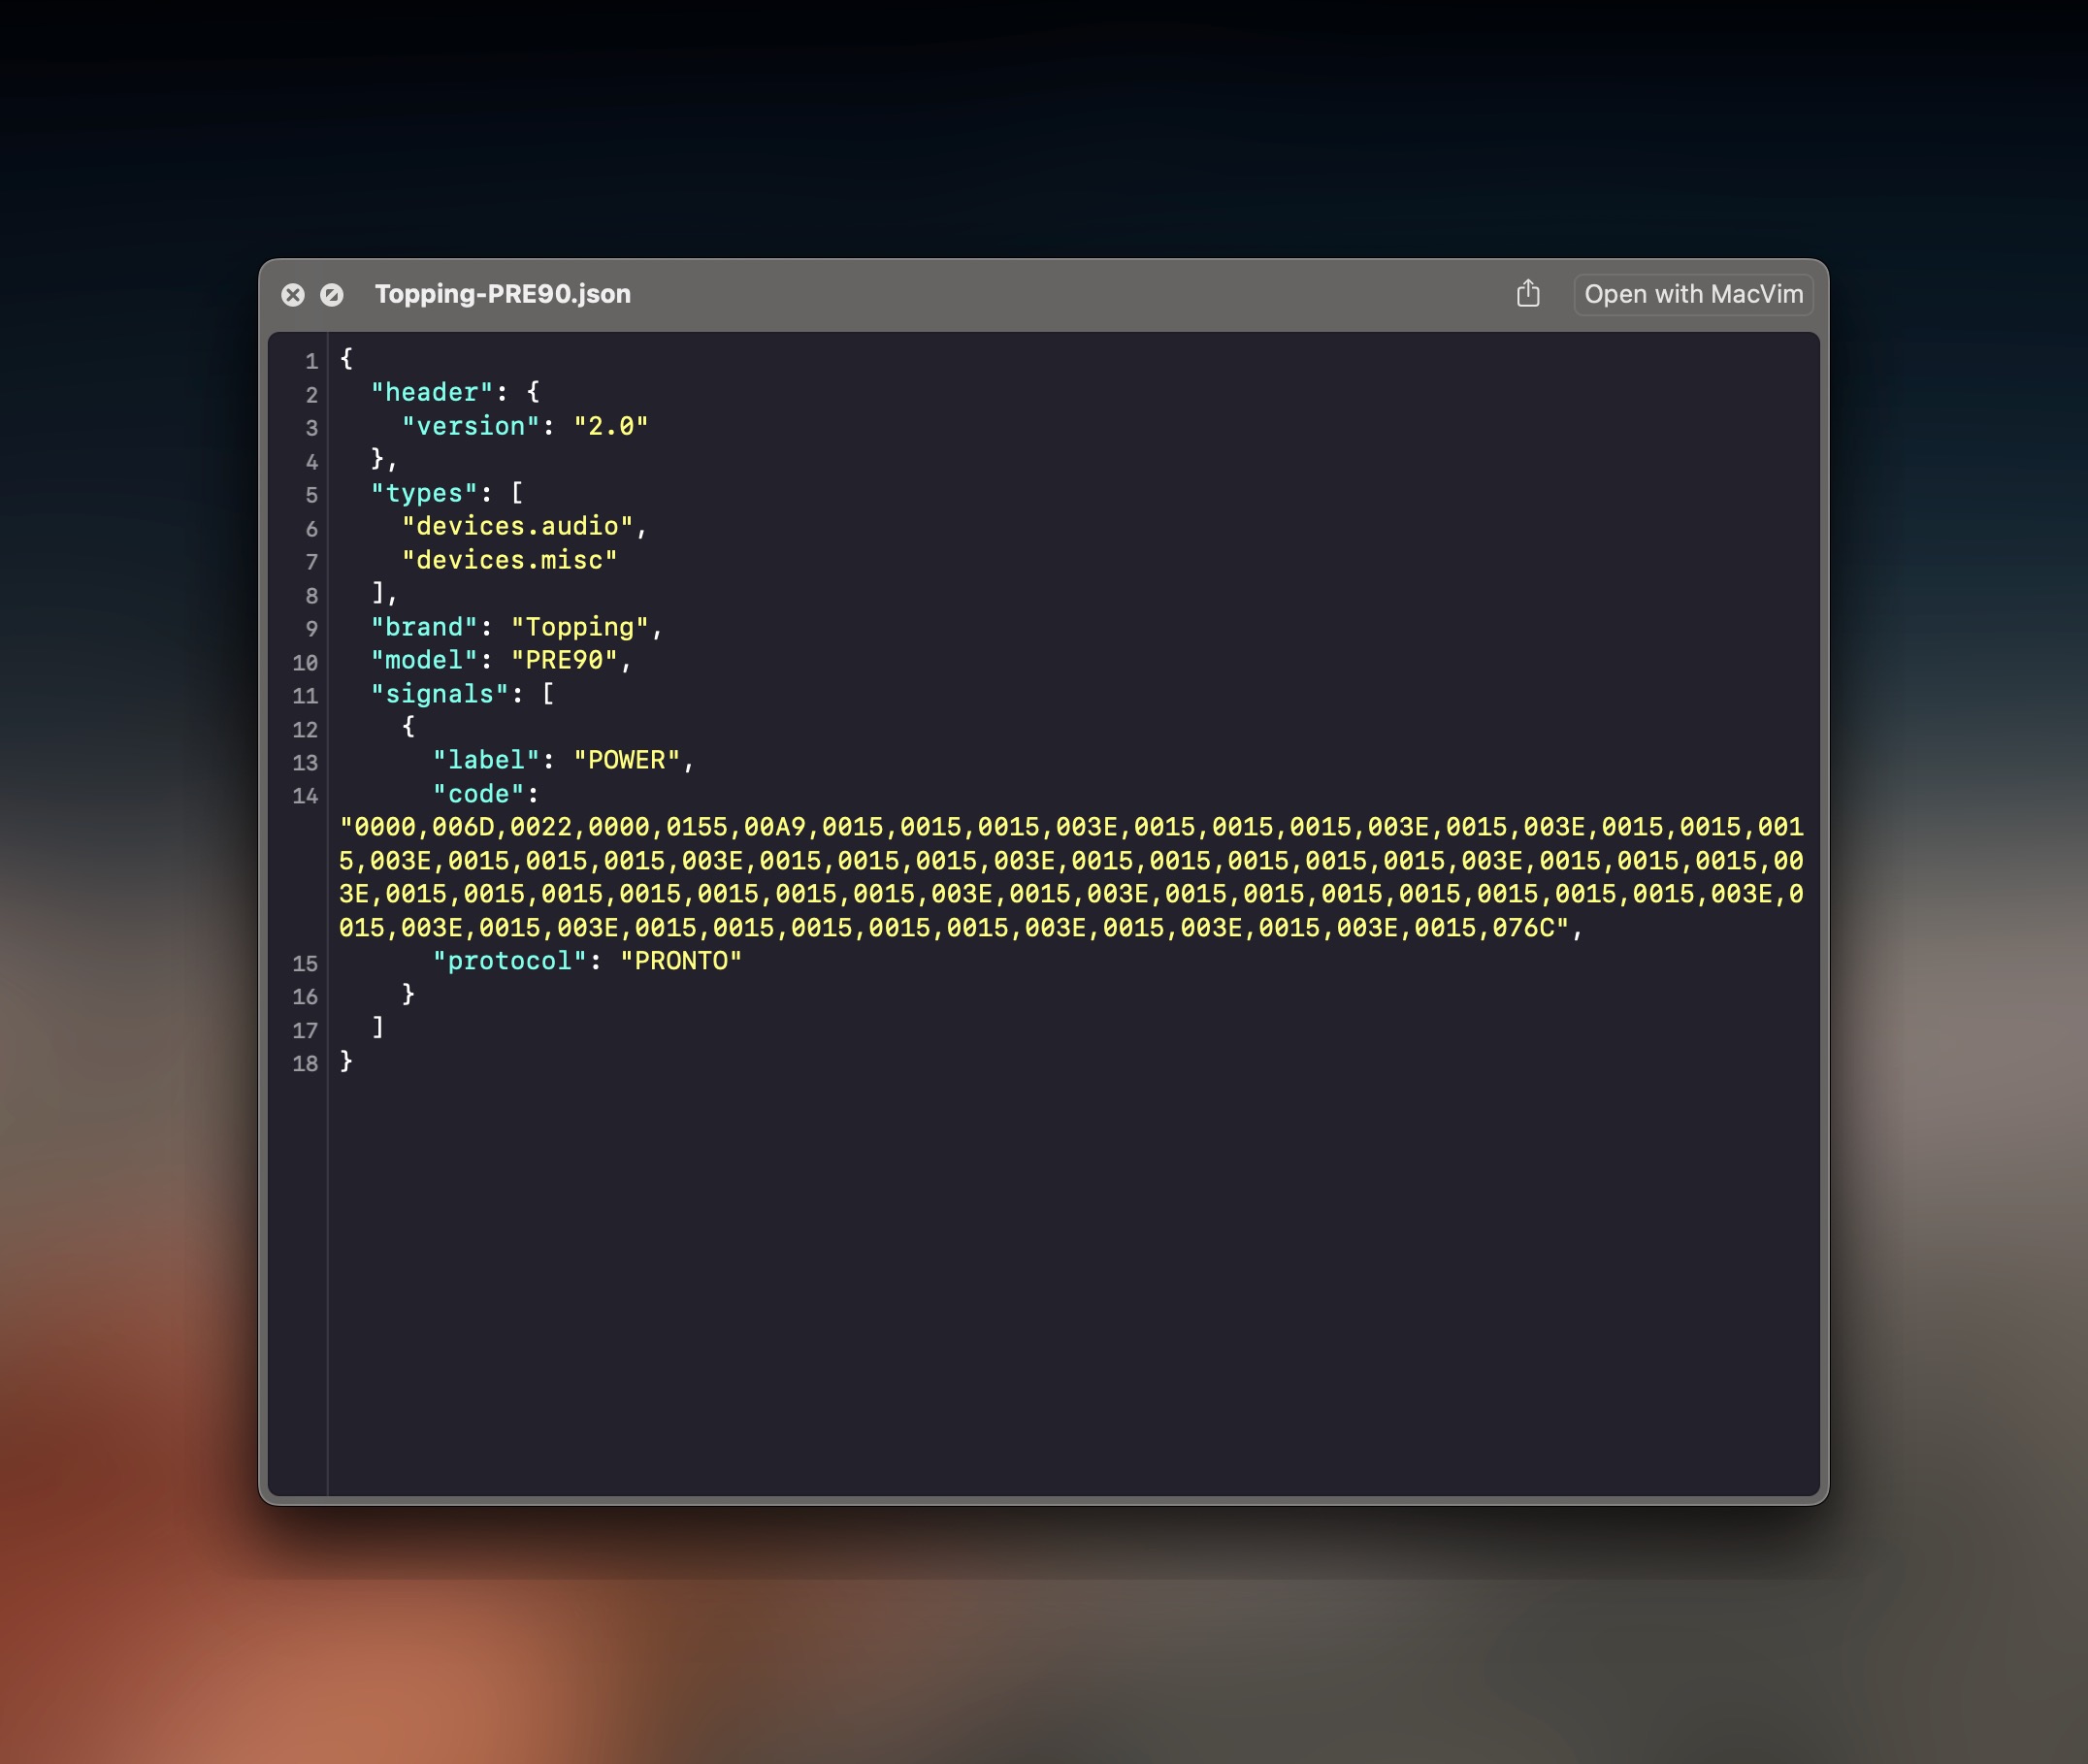The height and width of the screenshot is (1764, 2088).
Task: Click the "version" key on line 3
Action: click(470, 426)
